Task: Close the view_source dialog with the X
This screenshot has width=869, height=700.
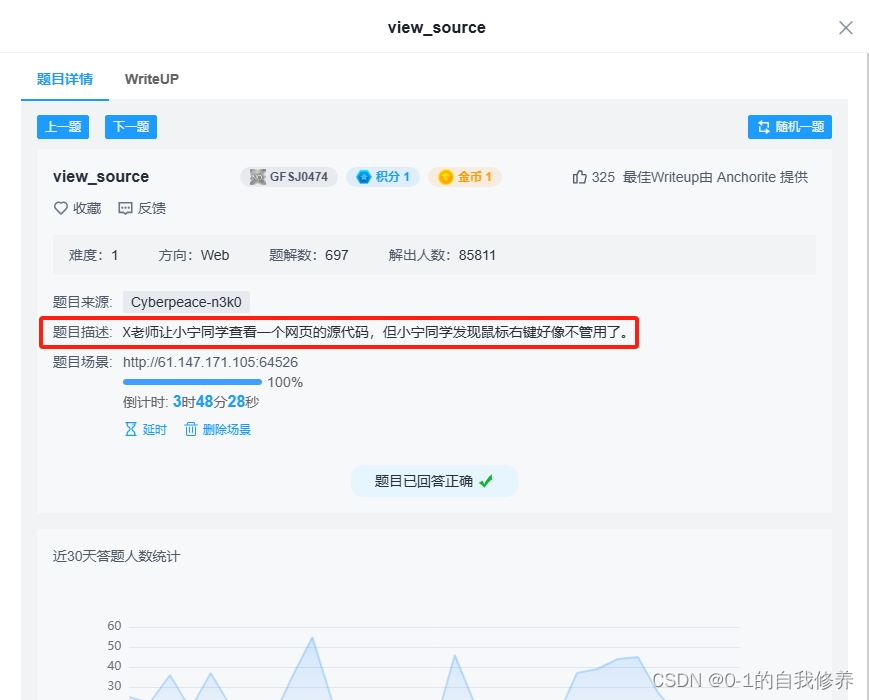Action: point(846,28)
